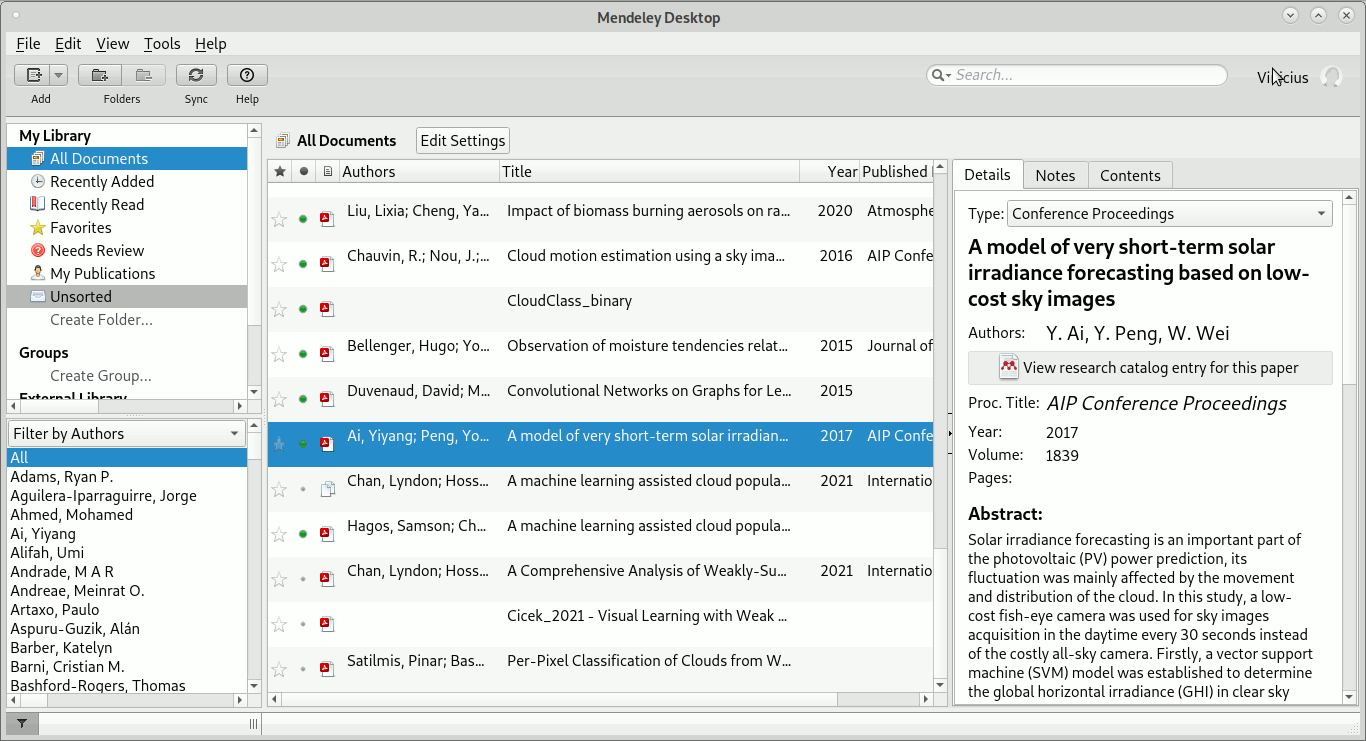Open PDF icon of selected Ai, Yiyang paper
This screenshot has width=1366, height=741.
[327, 444]
